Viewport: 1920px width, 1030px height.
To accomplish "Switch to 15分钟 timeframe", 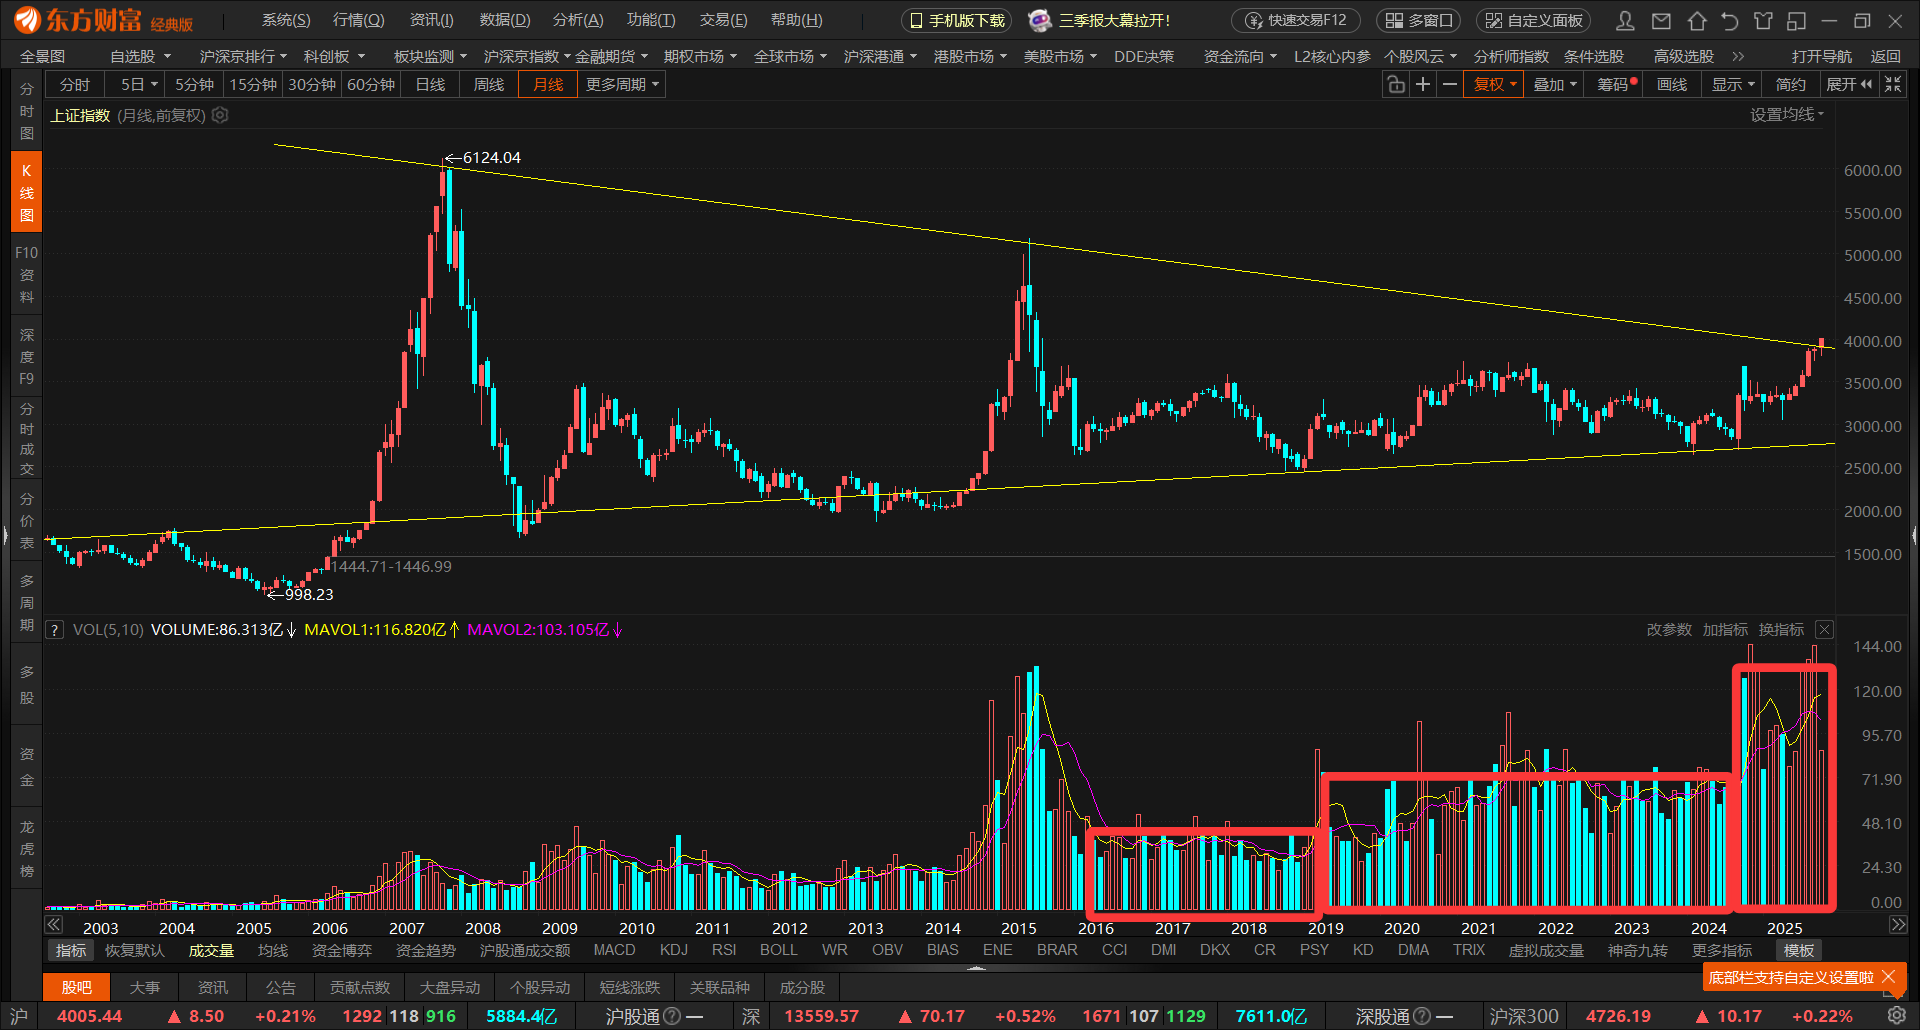I will (x=253, y=85).
